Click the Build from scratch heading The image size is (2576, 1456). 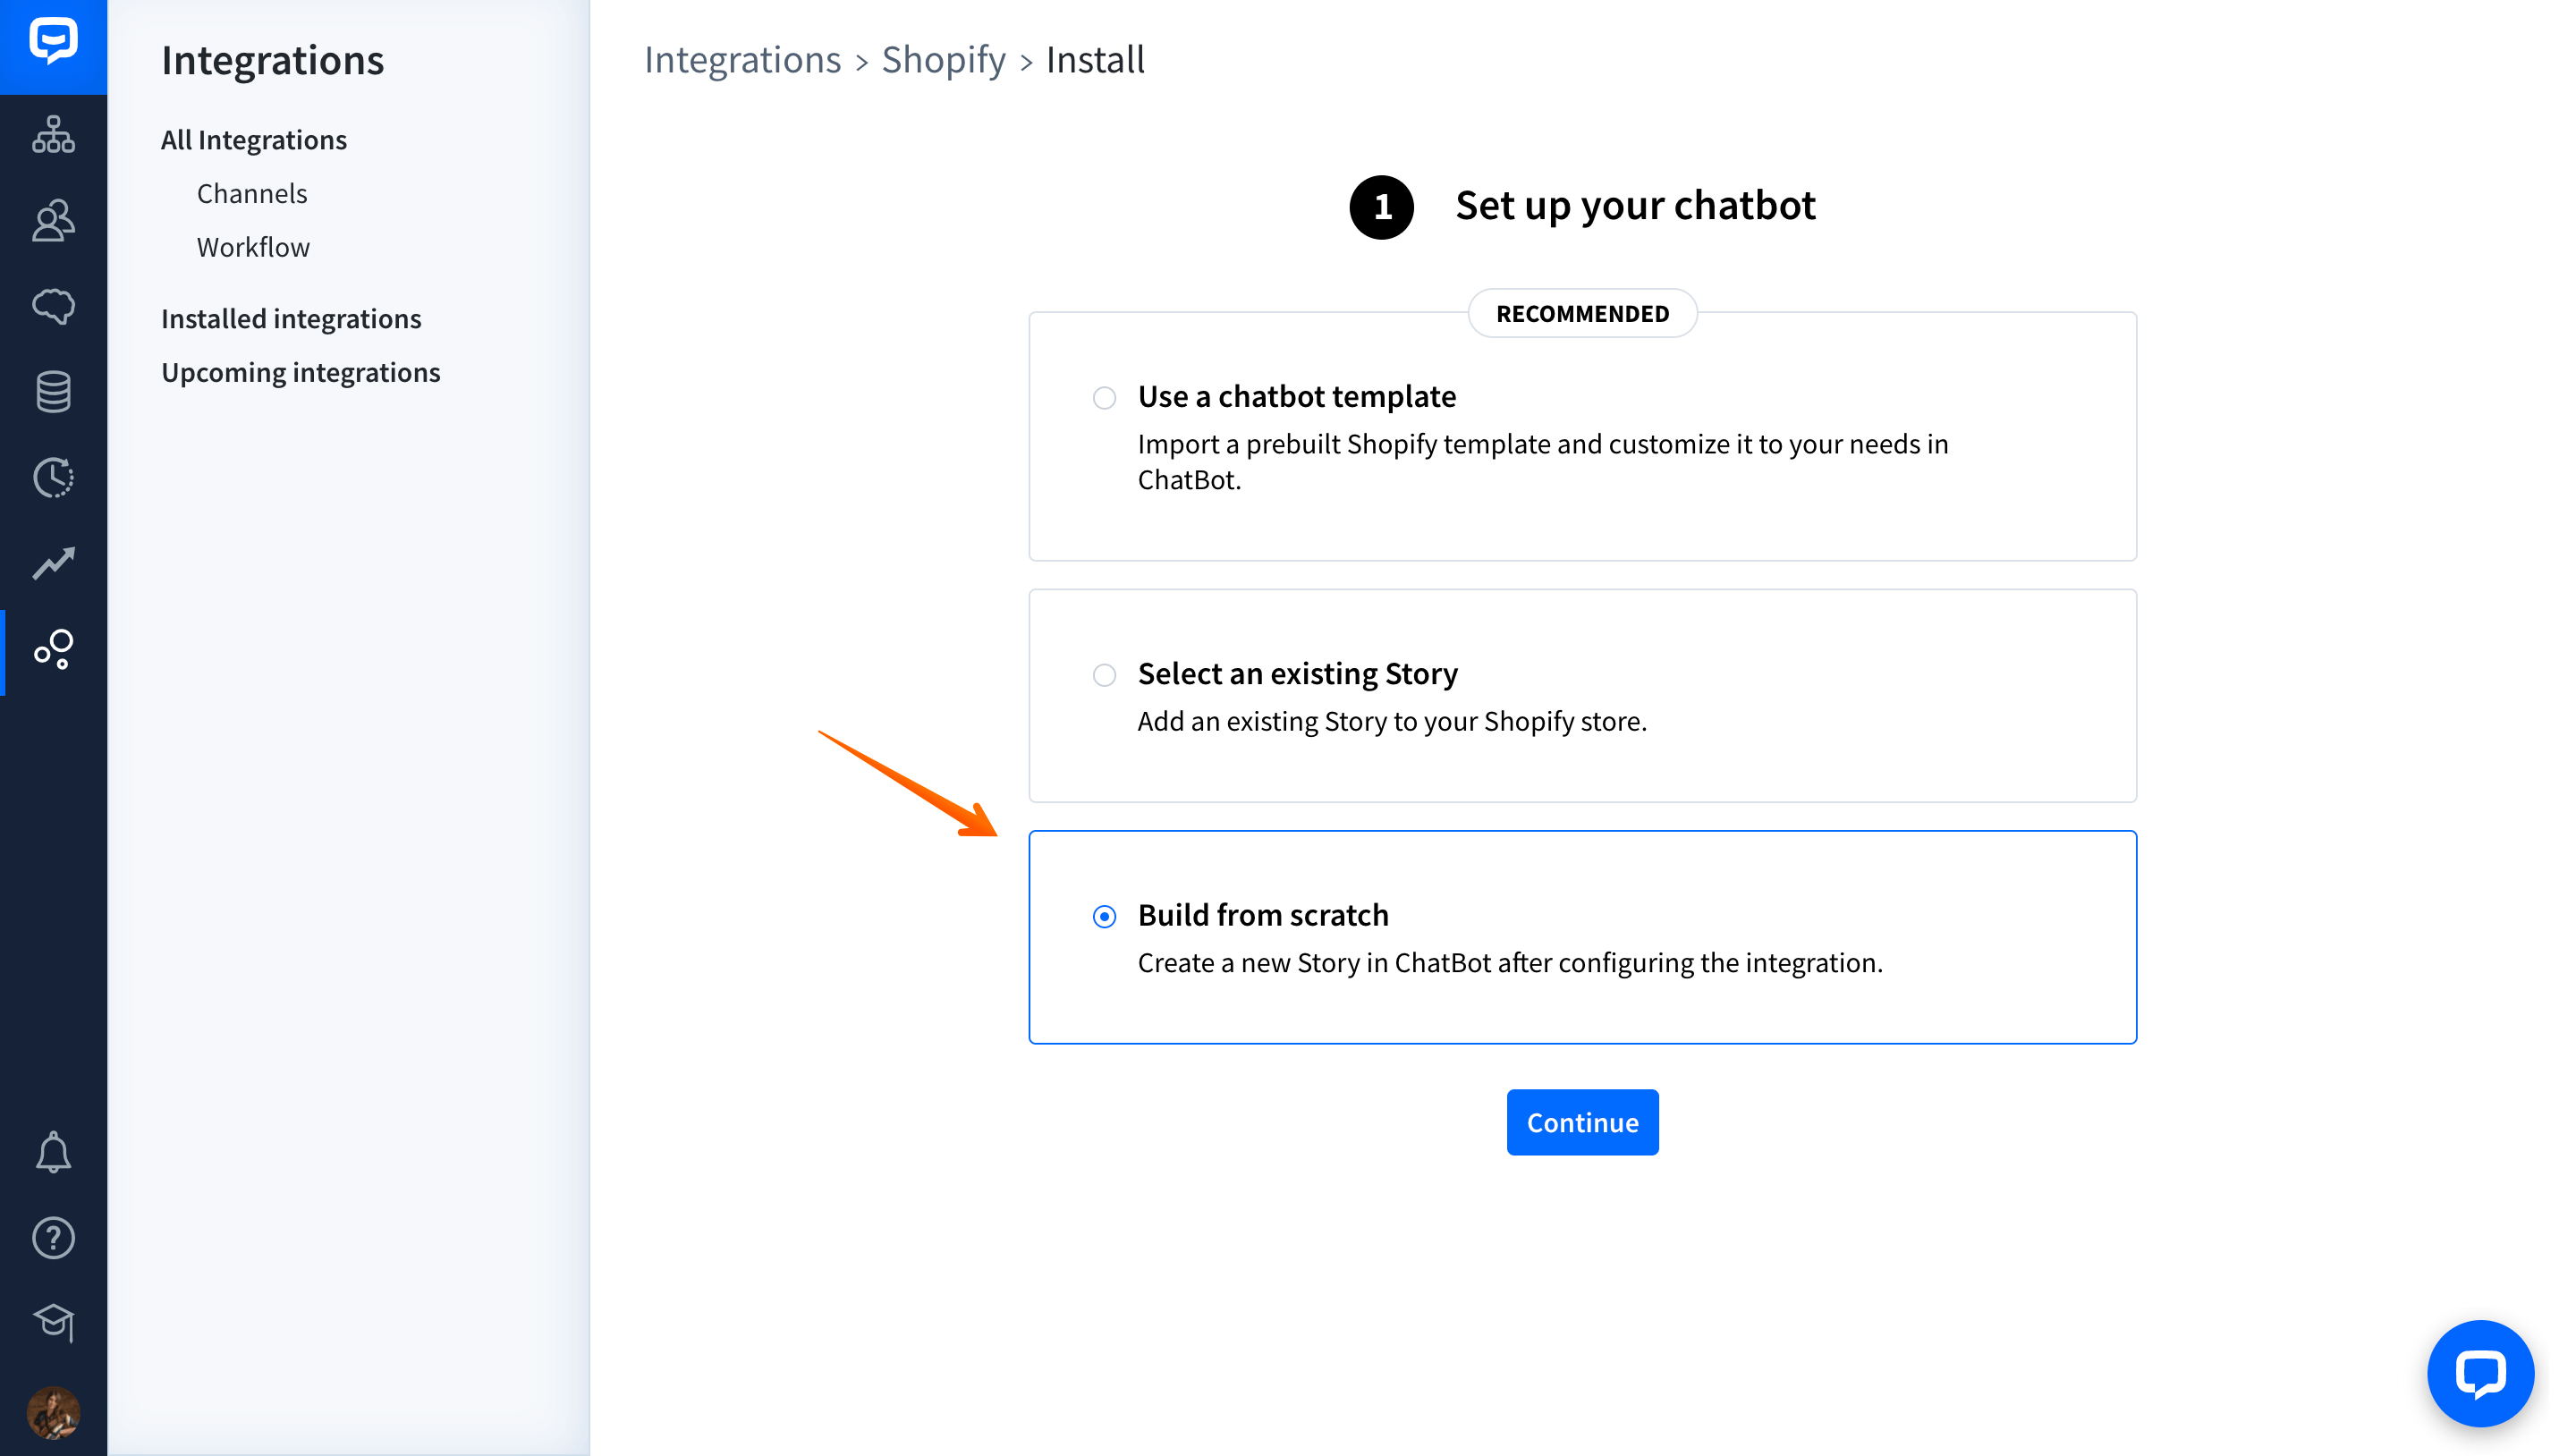pos(1263,915)
